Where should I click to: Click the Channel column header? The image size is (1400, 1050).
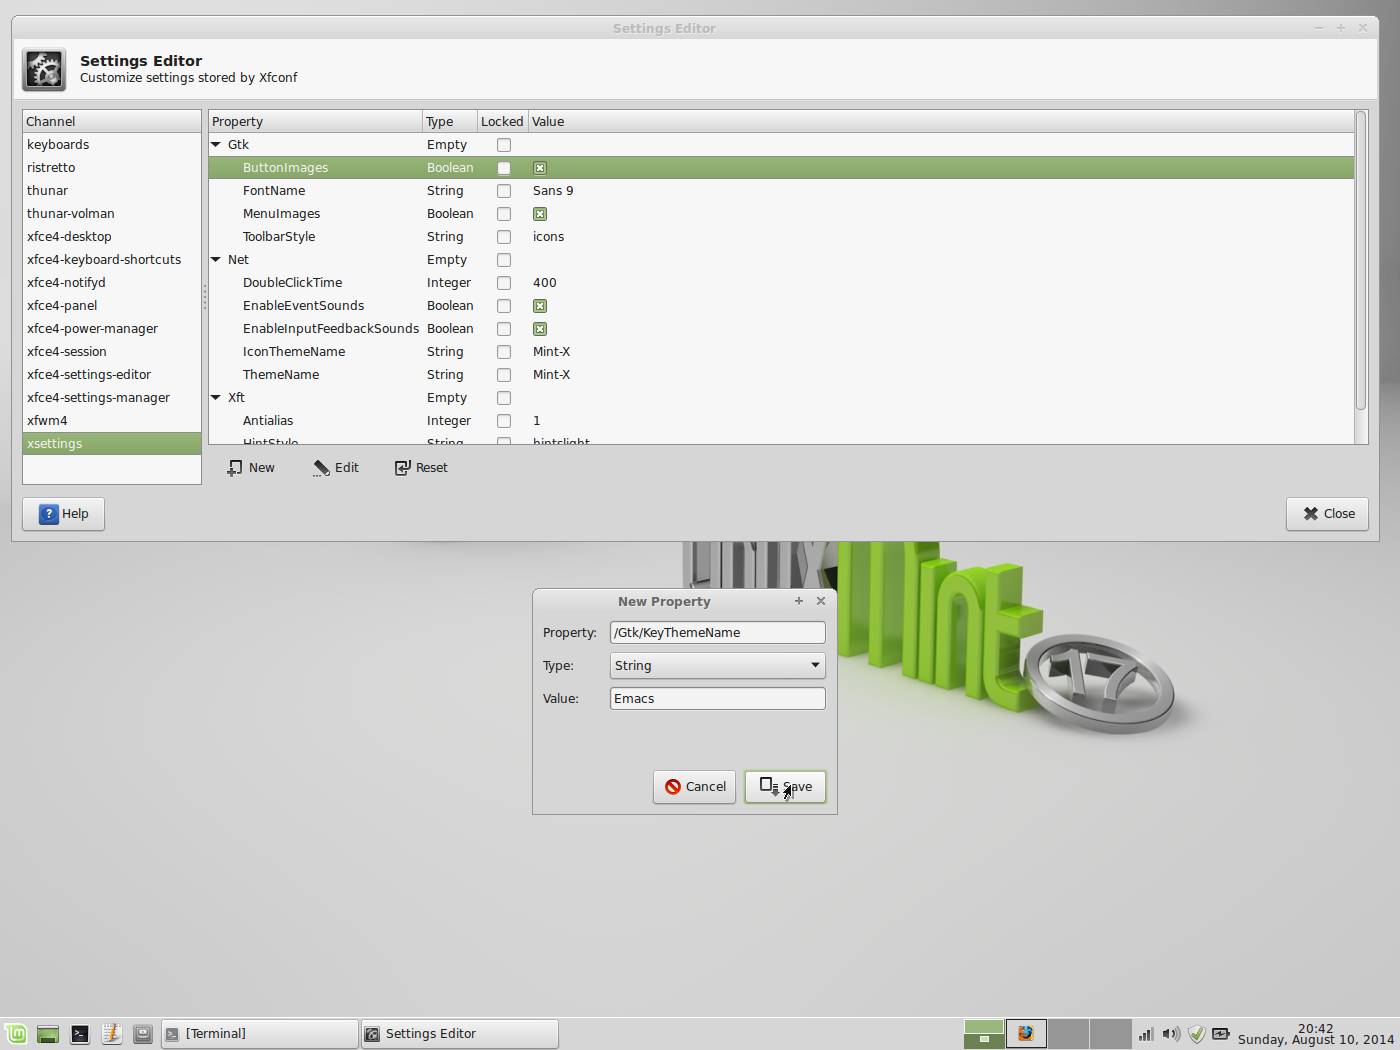112,121
